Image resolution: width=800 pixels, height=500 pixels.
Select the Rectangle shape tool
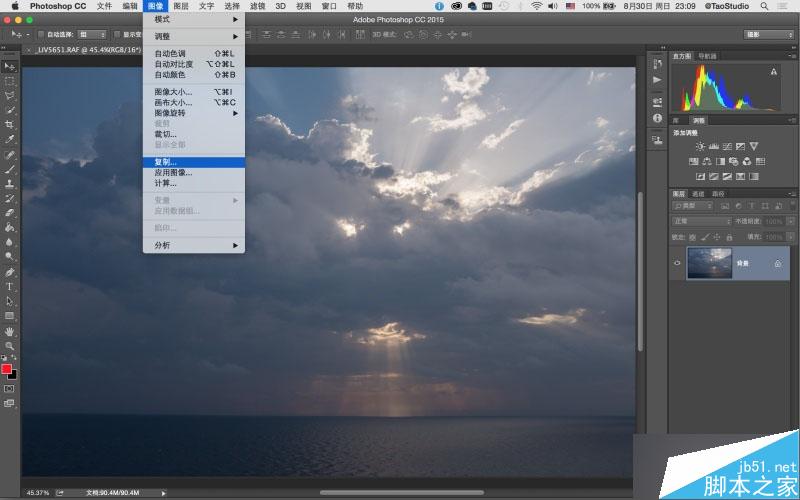[x=9, y=316]
